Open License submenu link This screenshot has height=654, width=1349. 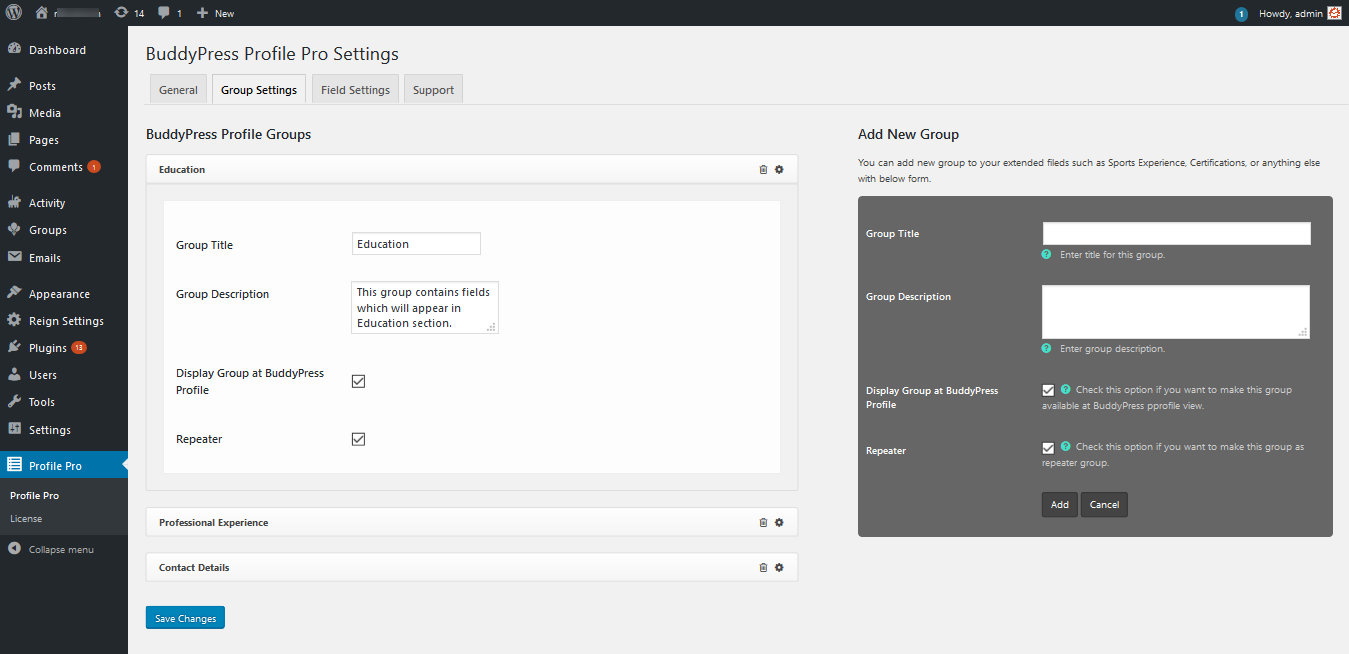[26, 518]
